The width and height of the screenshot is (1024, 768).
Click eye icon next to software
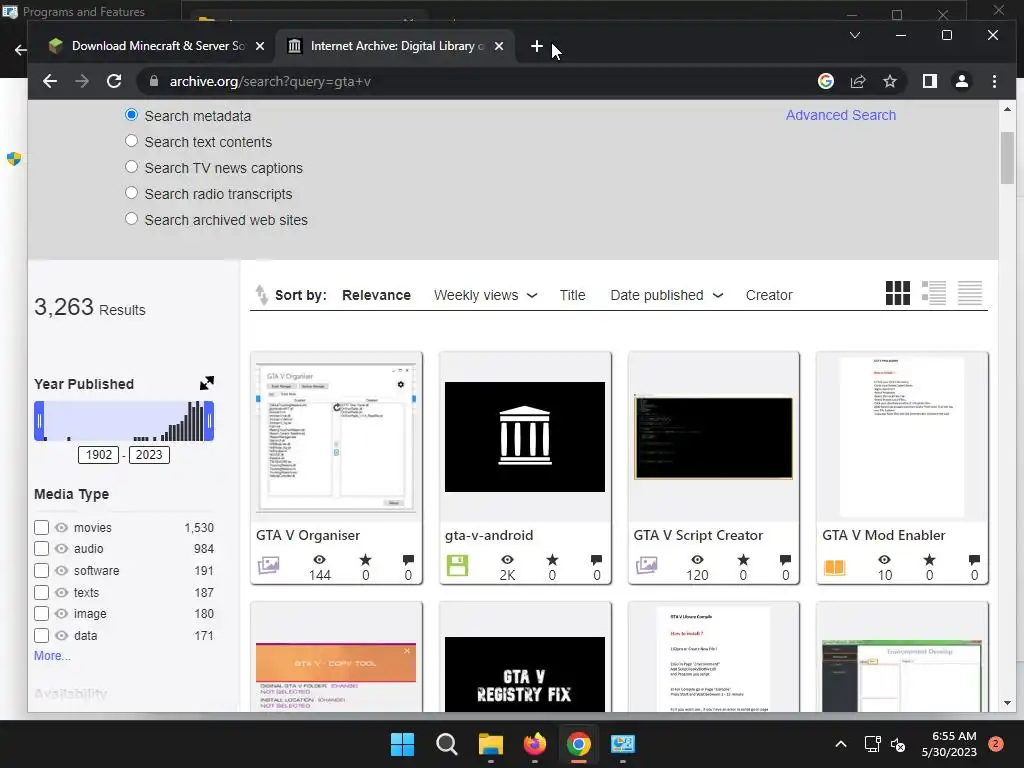tap(61, 571)
